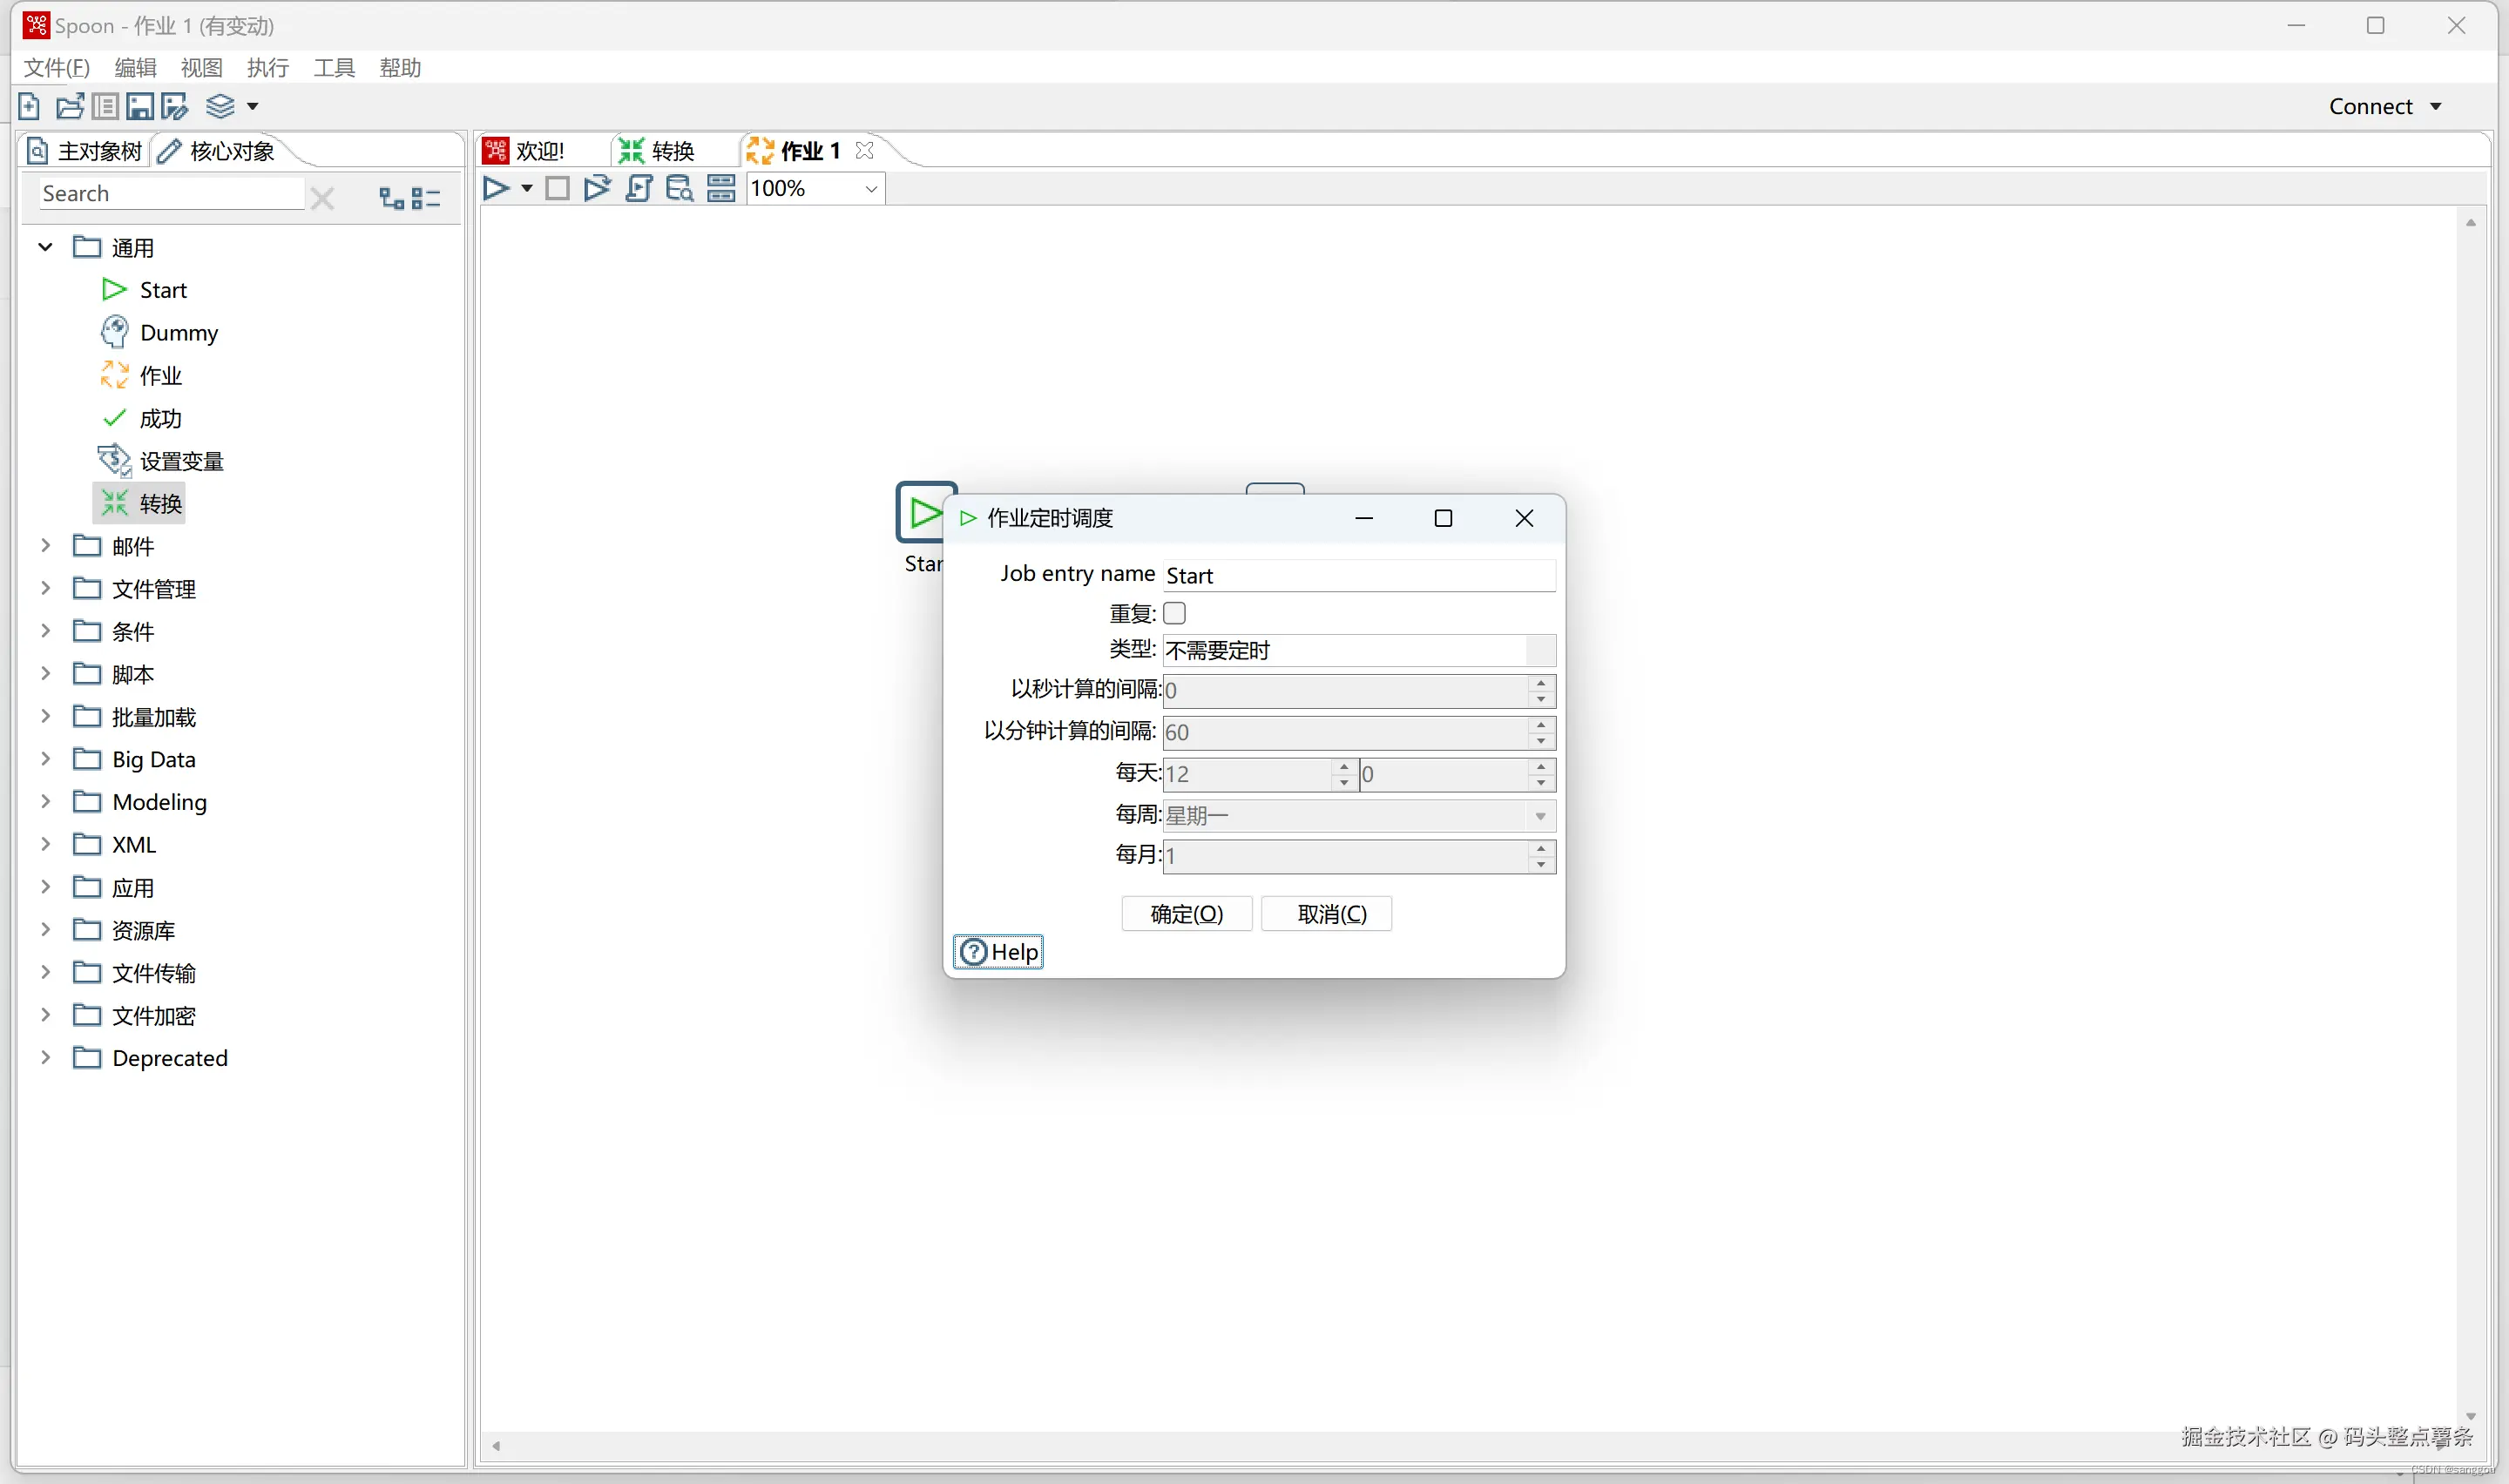The height and width of the screenshot is (1484, 2509).
Task: Open the 100% zoom level combo box
Action: coord(870,188)
